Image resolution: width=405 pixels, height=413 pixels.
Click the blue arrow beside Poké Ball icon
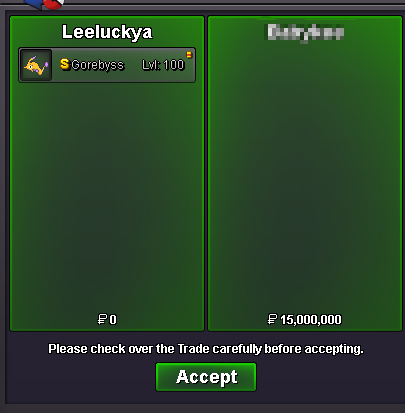(35, 4)
